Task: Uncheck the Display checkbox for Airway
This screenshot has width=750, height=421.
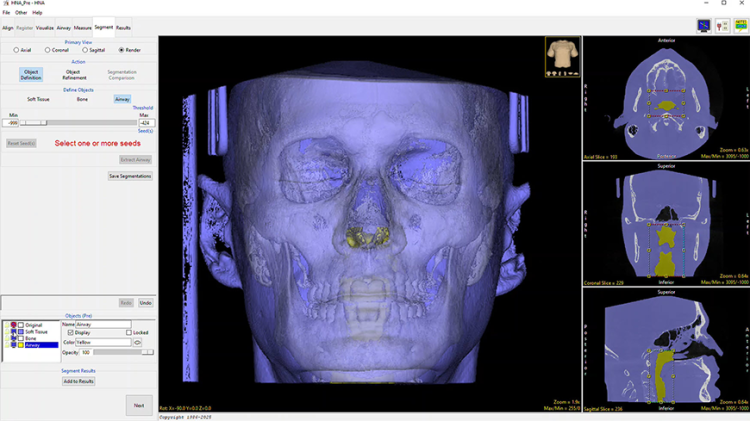Action: pyautogui.click(x=70, y=332)
